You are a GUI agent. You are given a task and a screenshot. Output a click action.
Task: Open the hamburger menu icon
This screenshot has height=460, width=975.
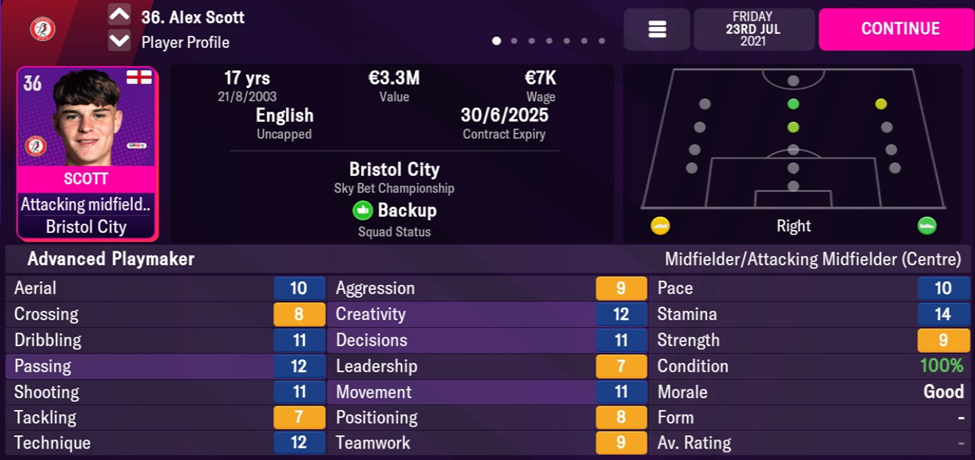pyautogui.click(x=657, y=30)
